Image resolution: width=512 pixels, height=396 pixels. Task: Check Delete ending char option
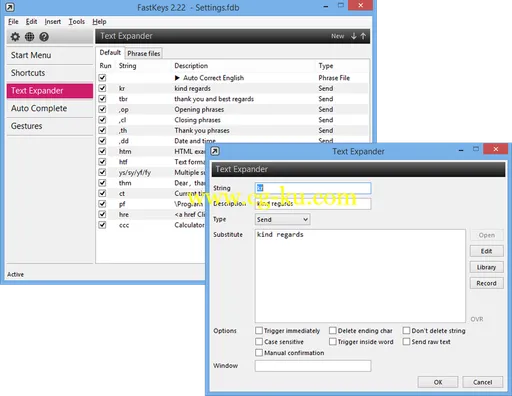coord(333,331)
